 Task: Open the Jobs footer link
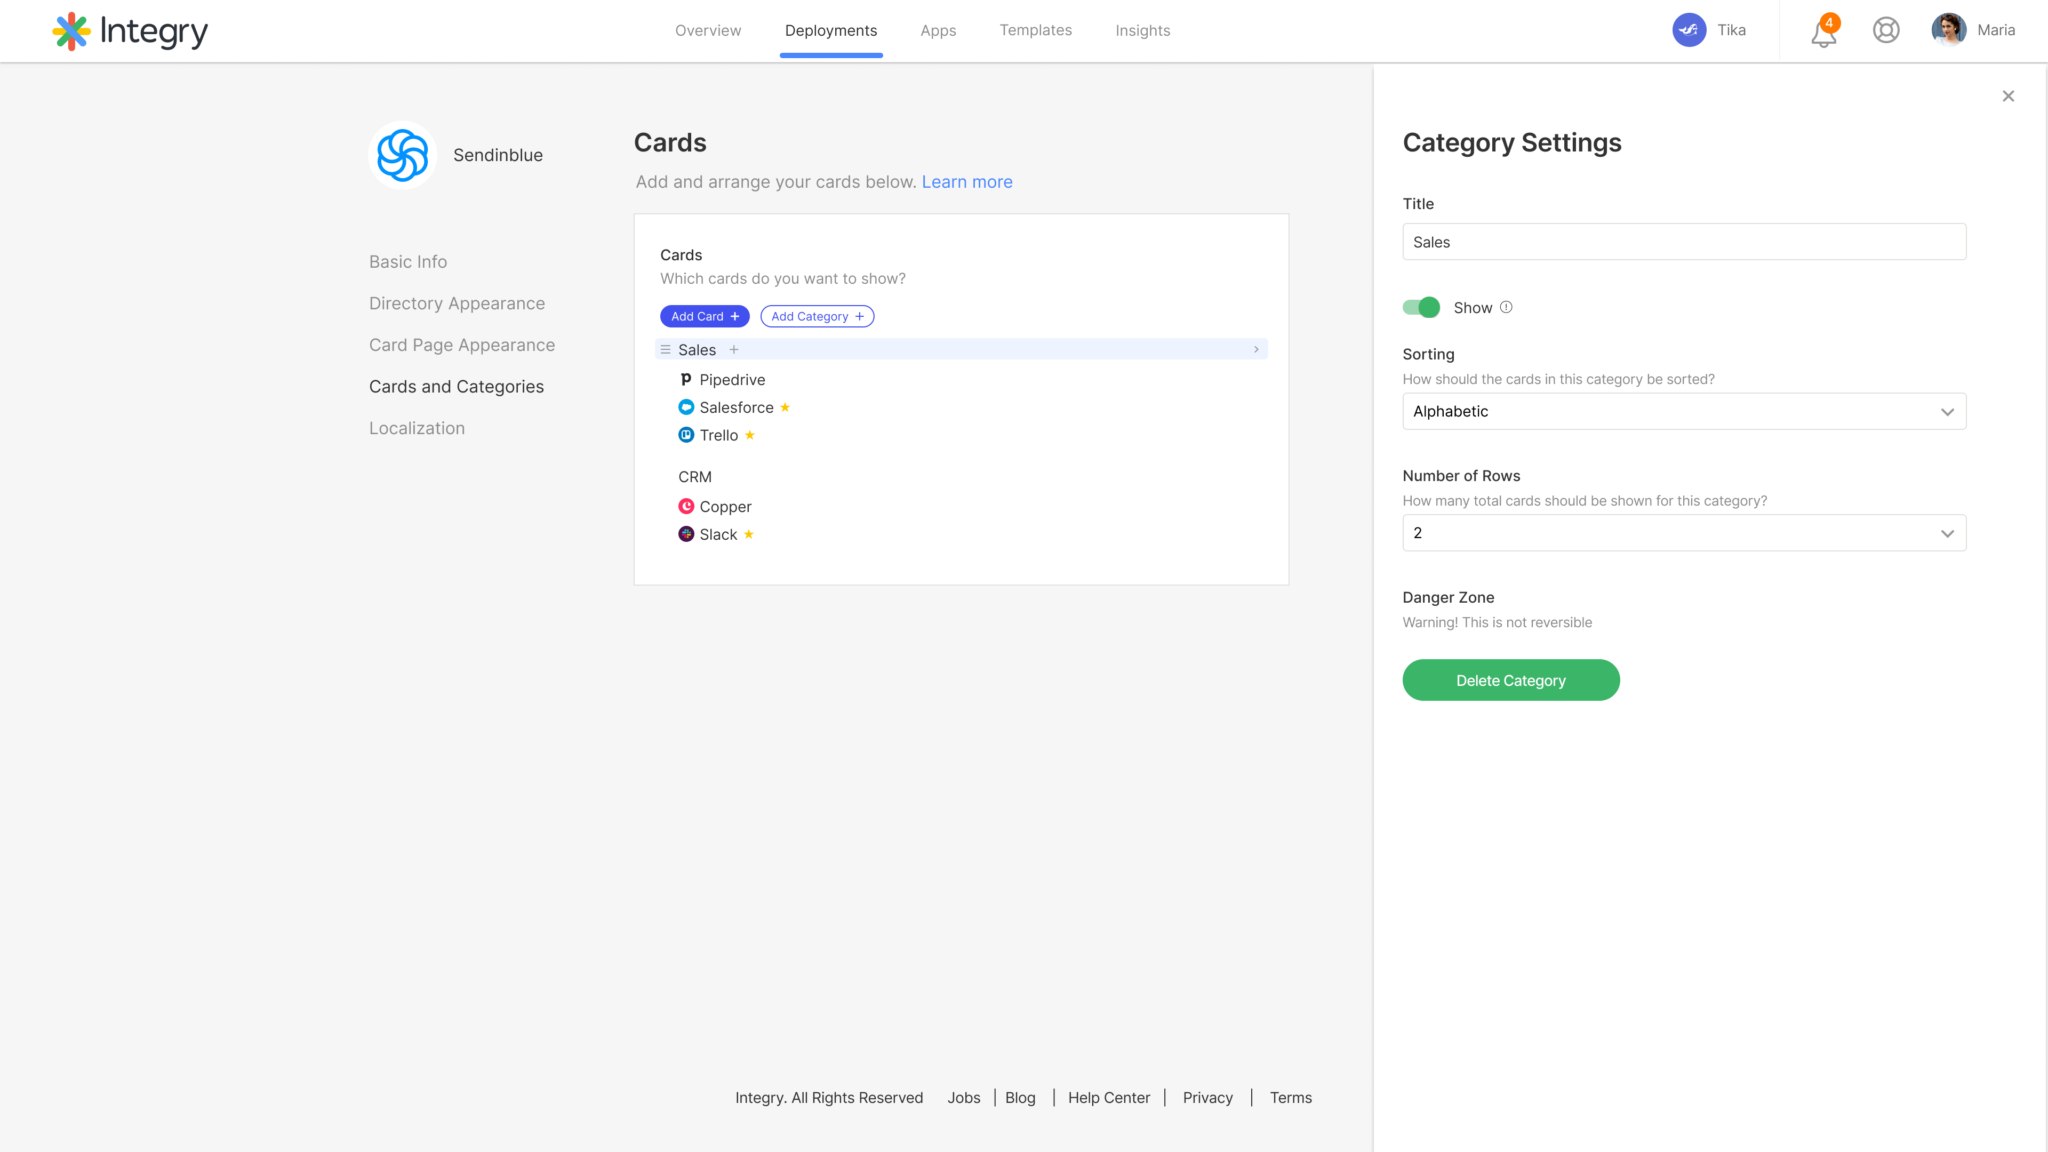(x=964, y=1098)
